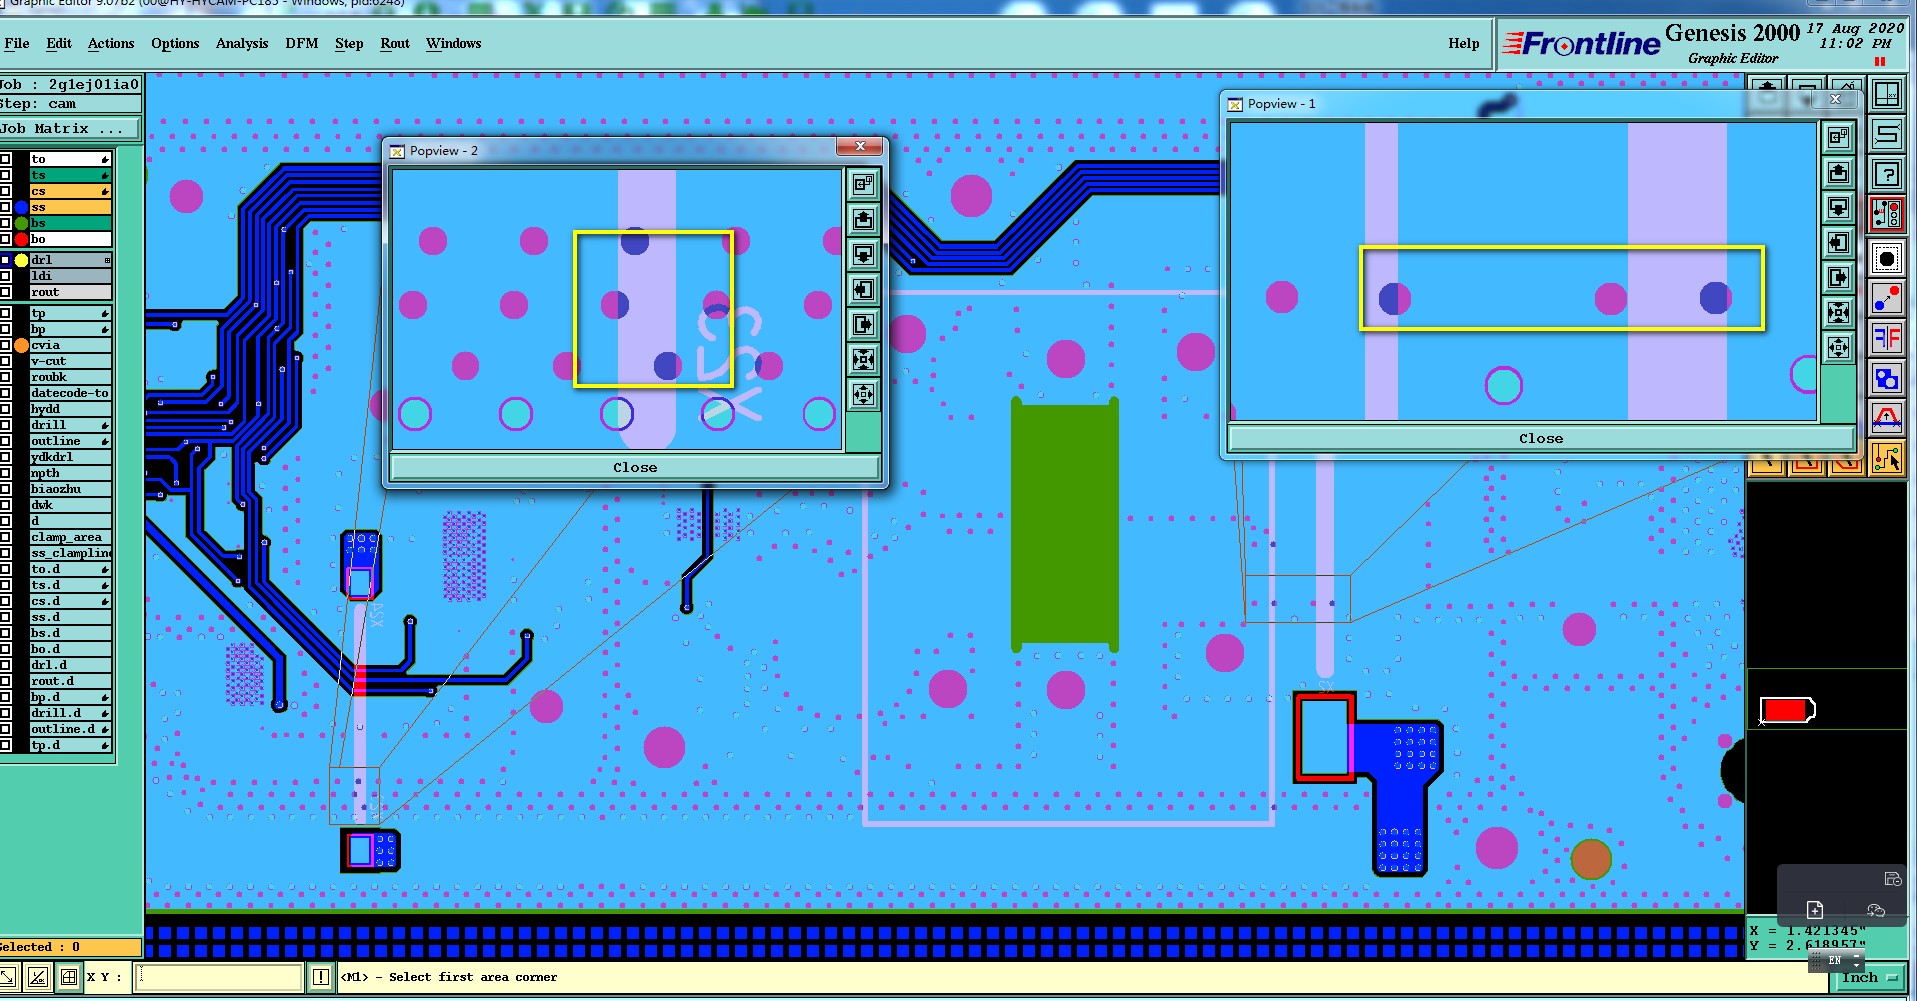Click the red trapezoid over blue line icon

point(1887,417)
